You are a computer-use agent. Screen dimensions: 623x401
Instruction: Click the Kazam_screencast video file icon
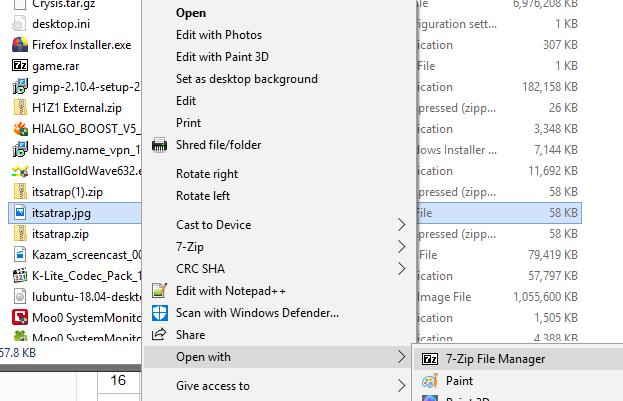[x=20, y=254]
